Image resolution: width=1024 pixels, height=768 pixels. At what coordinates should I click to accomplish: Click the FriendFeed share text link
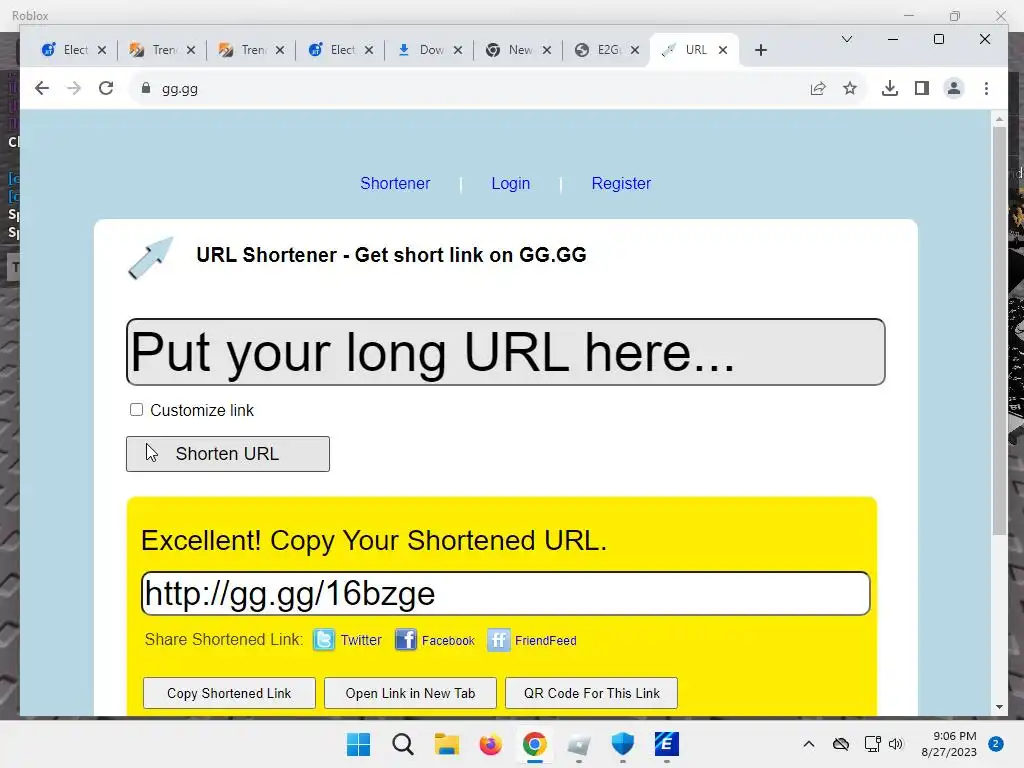point(545,641)
